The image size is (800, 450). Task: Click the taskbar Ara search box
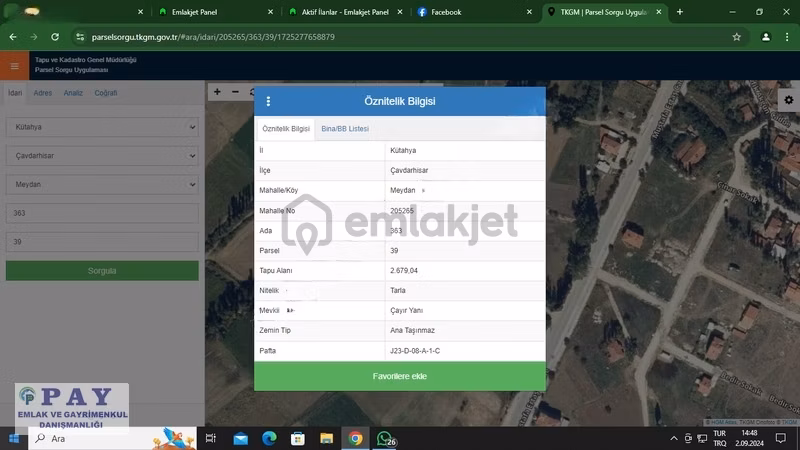[x=112, y=438]
